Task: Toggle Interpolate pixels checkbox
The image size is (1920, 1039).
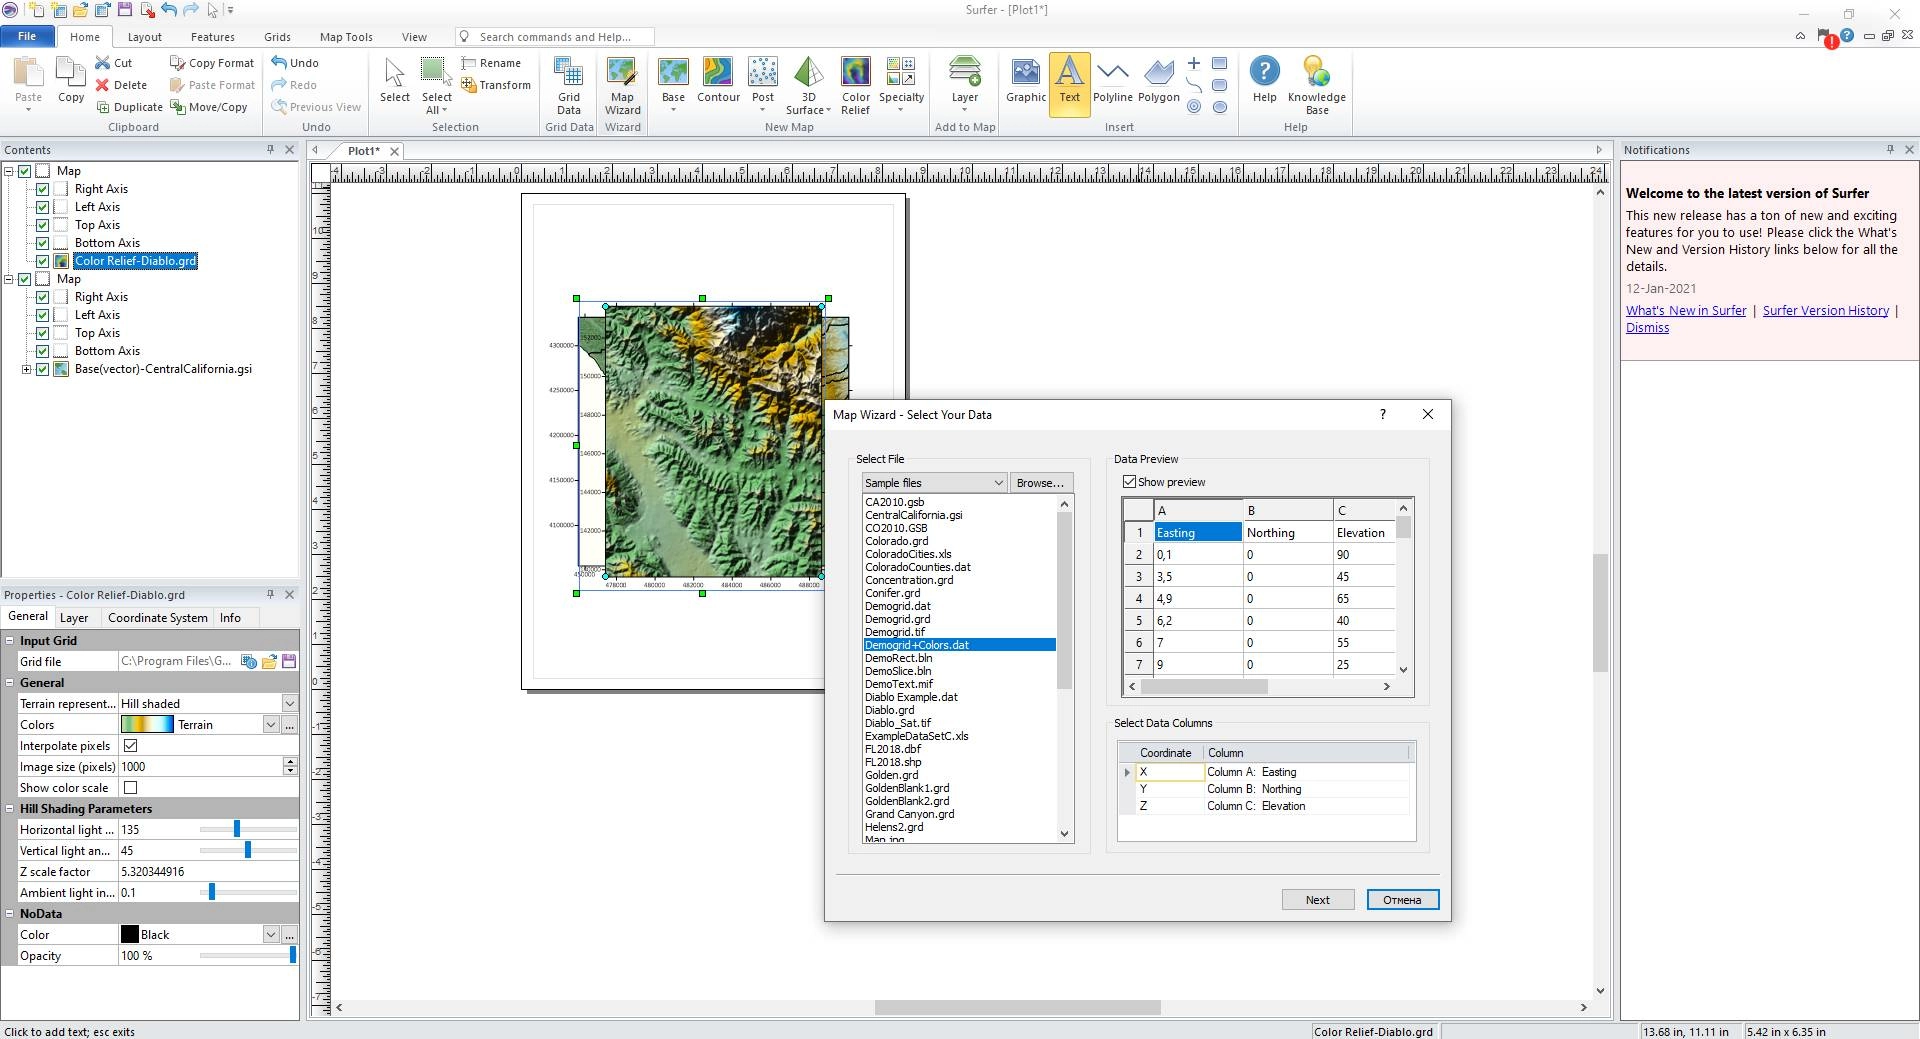Action: click(x=130, y=746)
